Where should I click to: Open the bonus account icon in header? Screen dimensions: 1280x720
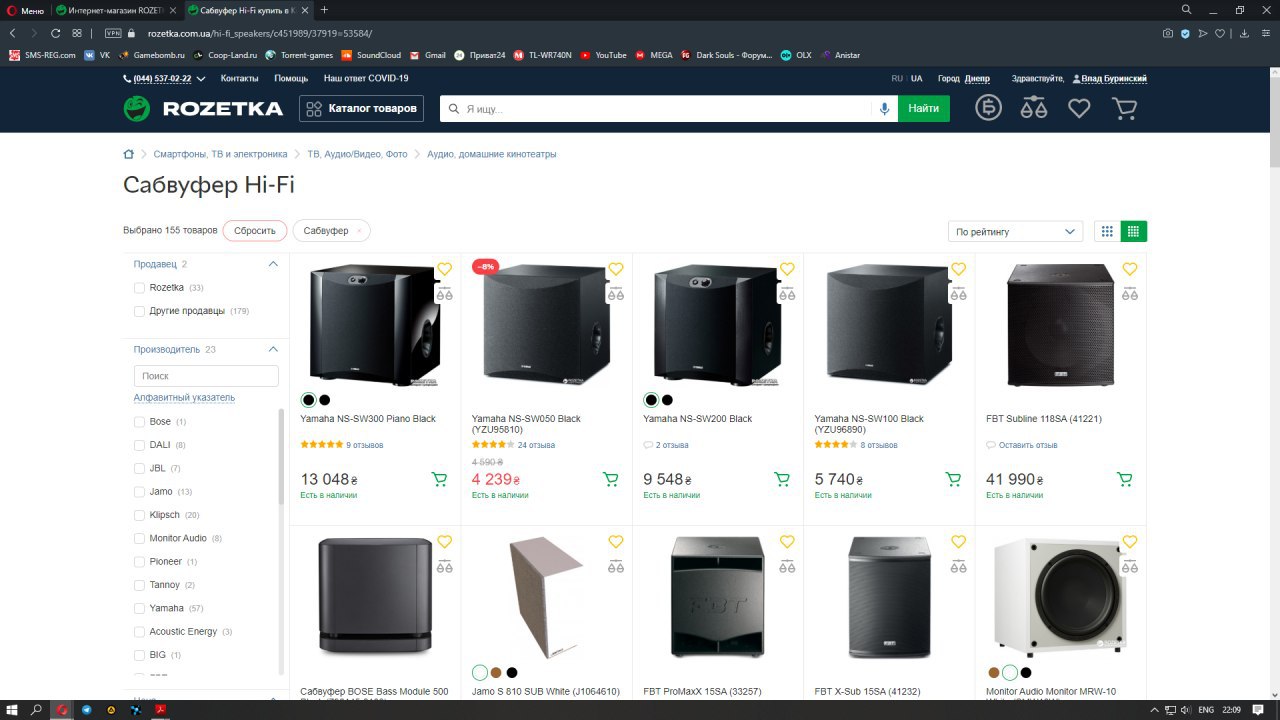(x=989, y=108)
